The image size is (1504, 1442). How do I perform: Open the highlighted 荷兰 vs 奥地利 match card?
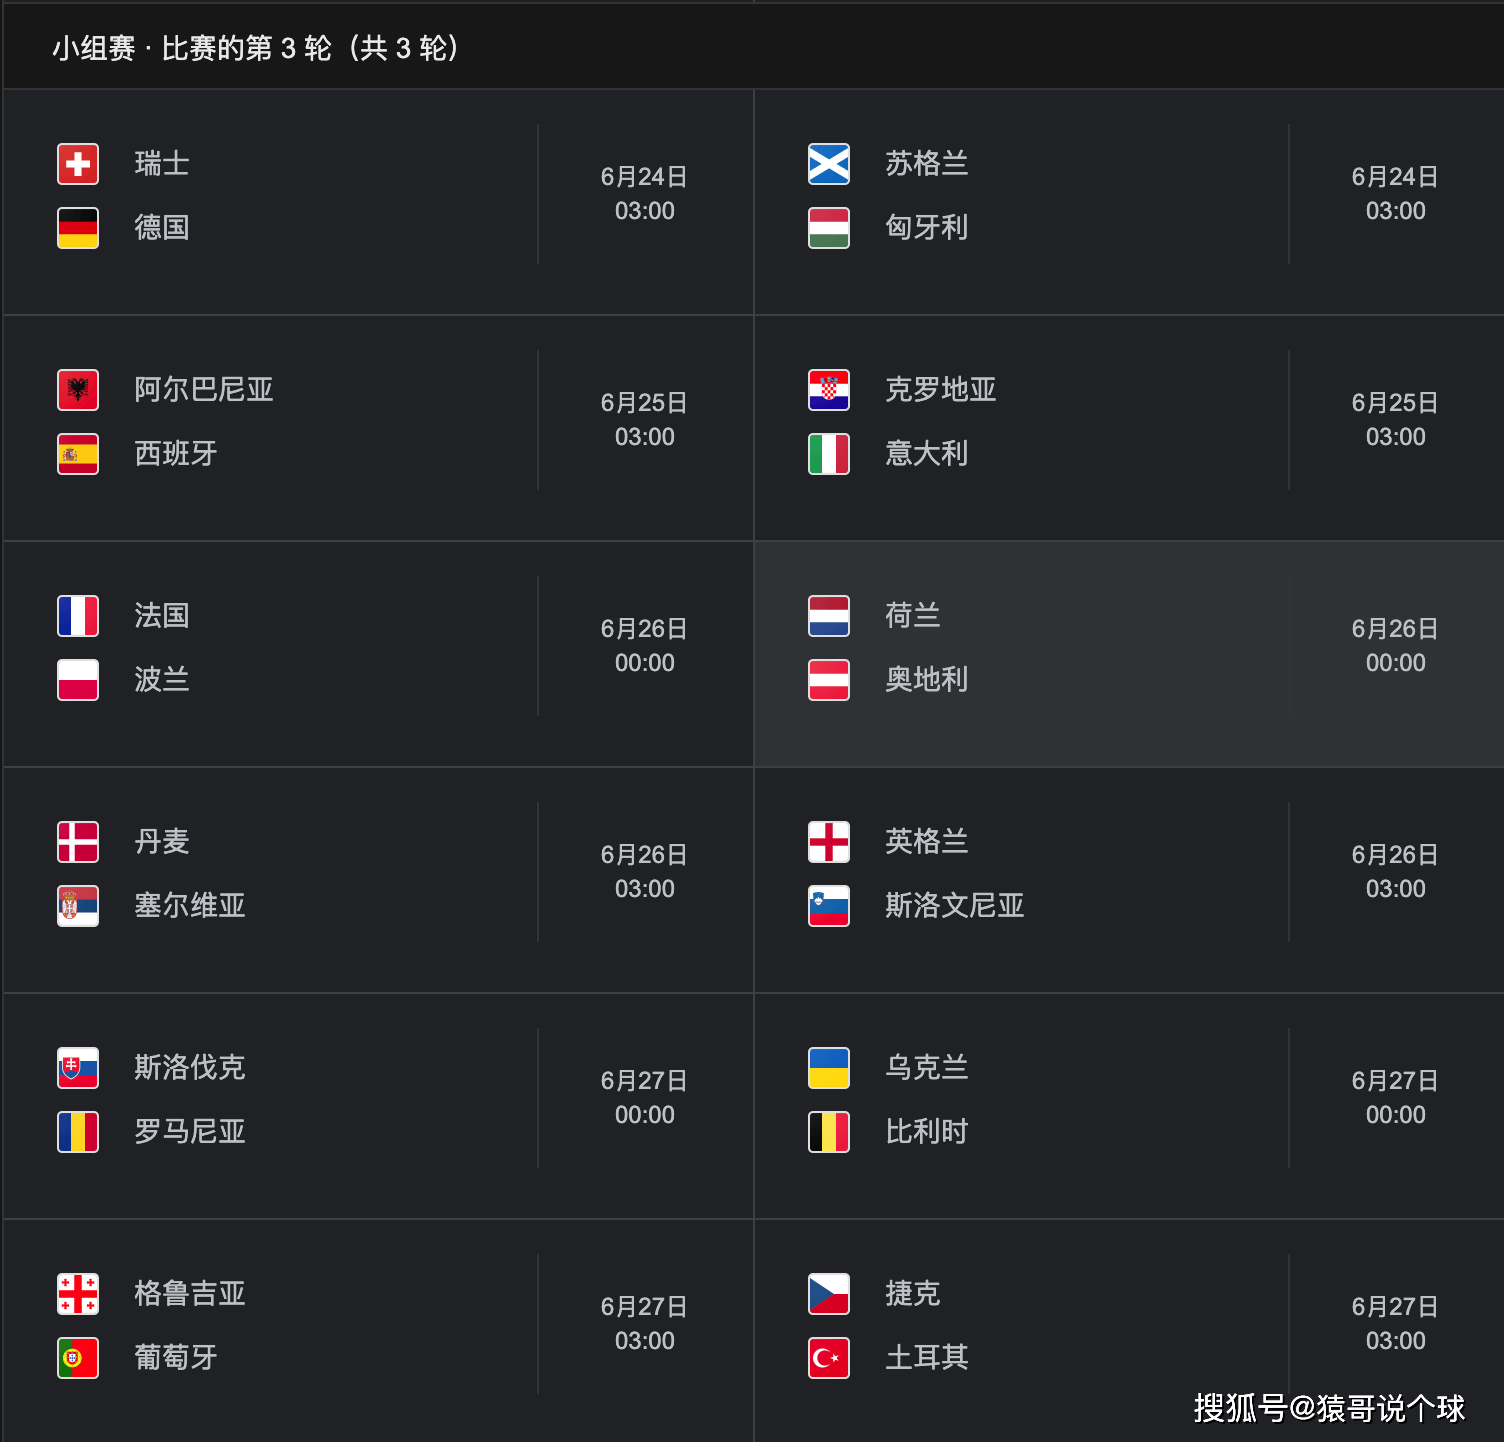(x=1129, y=654)
